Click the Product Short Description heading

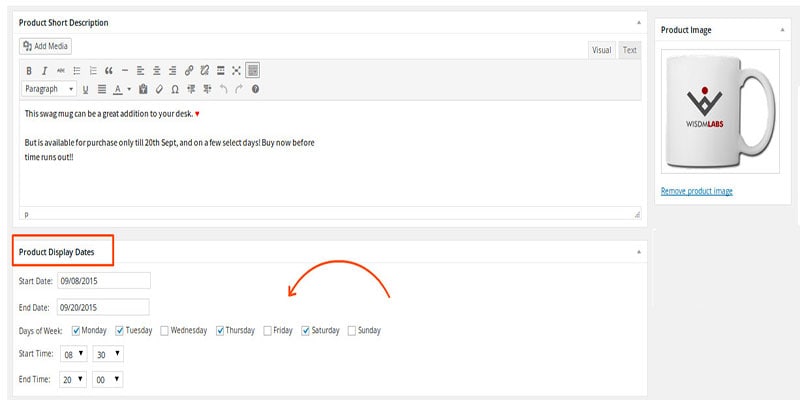[x=63, y=23]
